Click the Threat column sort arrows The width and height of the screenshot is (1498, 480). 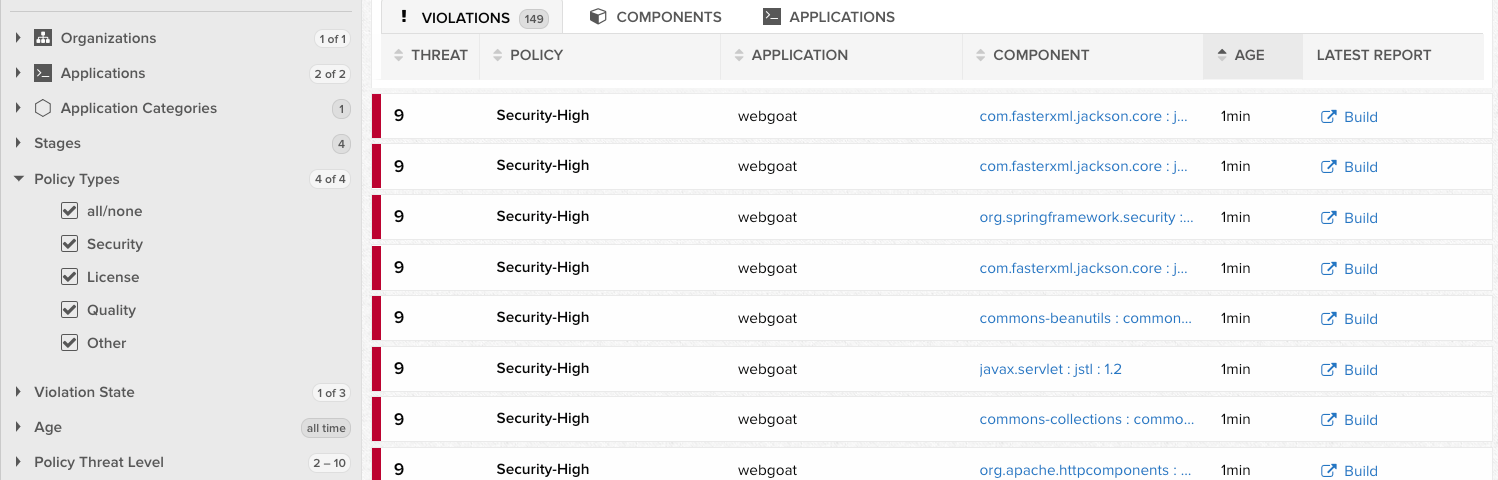tap(399, 56)
